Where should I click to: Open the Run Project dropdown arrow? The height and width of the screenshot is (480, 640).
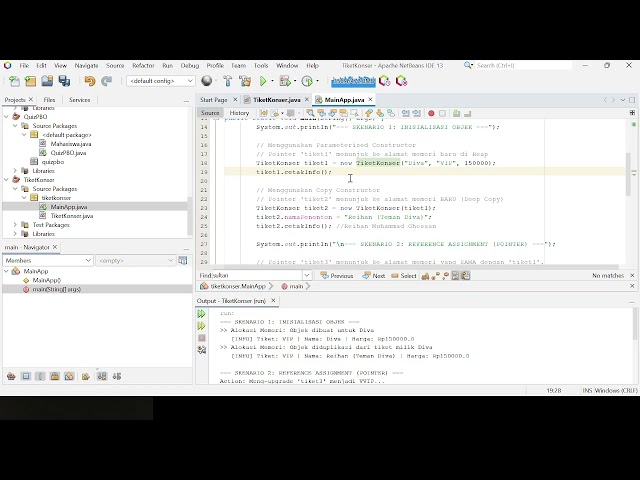272,81
